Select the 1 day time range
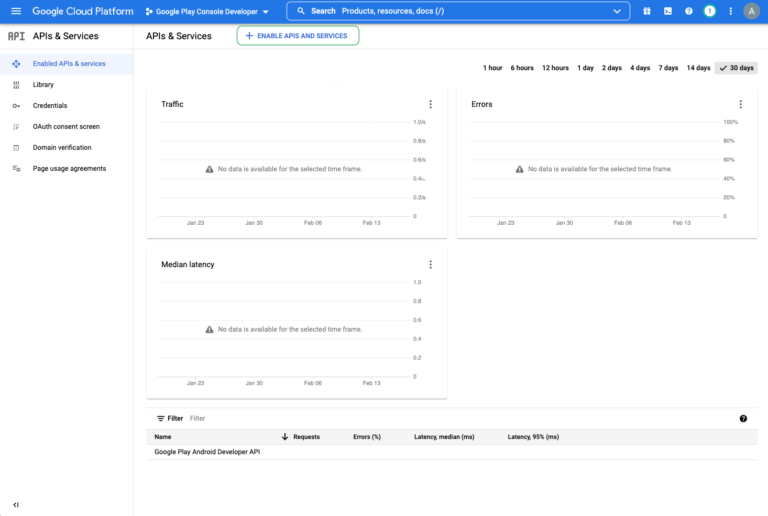The width and height of the screenshot is (768, 516). click(x=585, y=68)
